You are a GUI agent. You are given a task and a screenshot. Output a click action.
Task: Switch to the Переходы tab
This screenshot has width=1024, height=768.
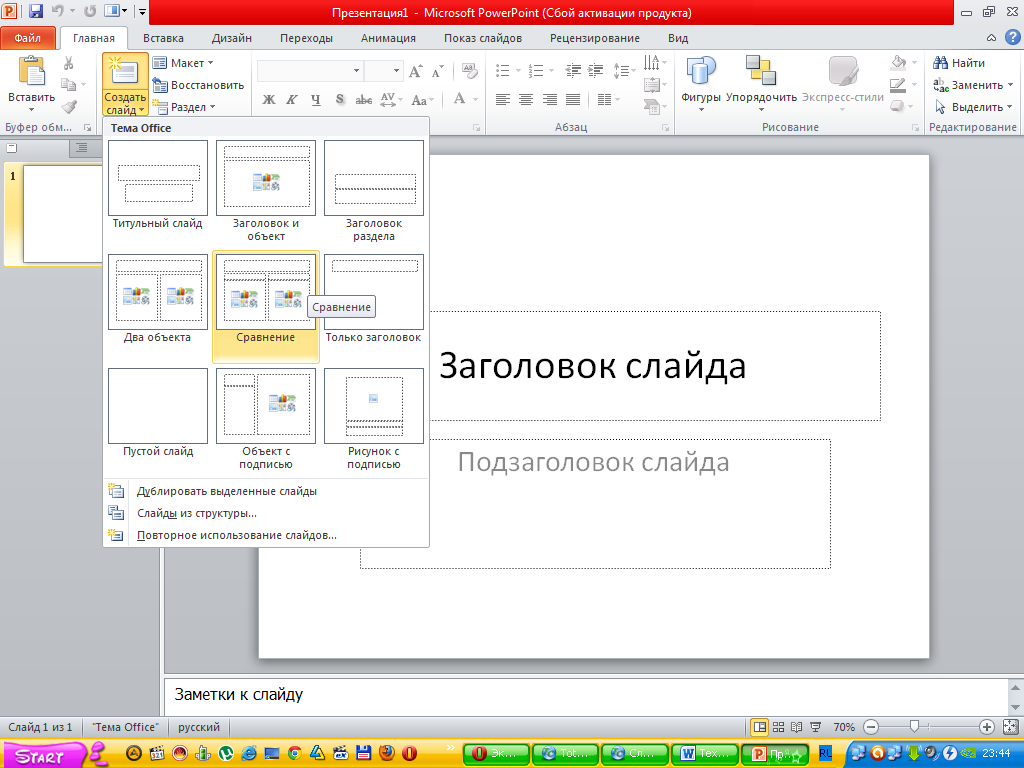coord(306,38)
